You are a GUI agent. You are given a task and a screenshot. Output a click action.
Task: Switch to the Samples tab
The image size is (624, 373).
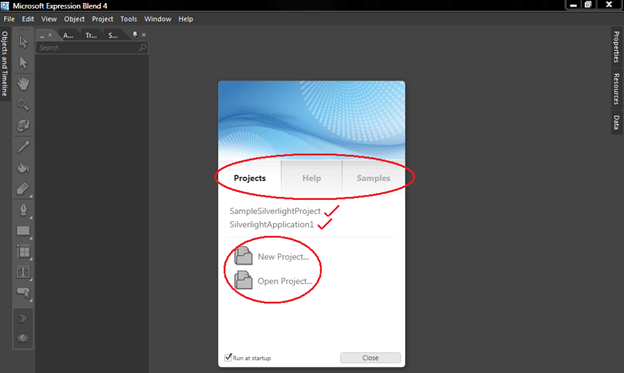373,178
